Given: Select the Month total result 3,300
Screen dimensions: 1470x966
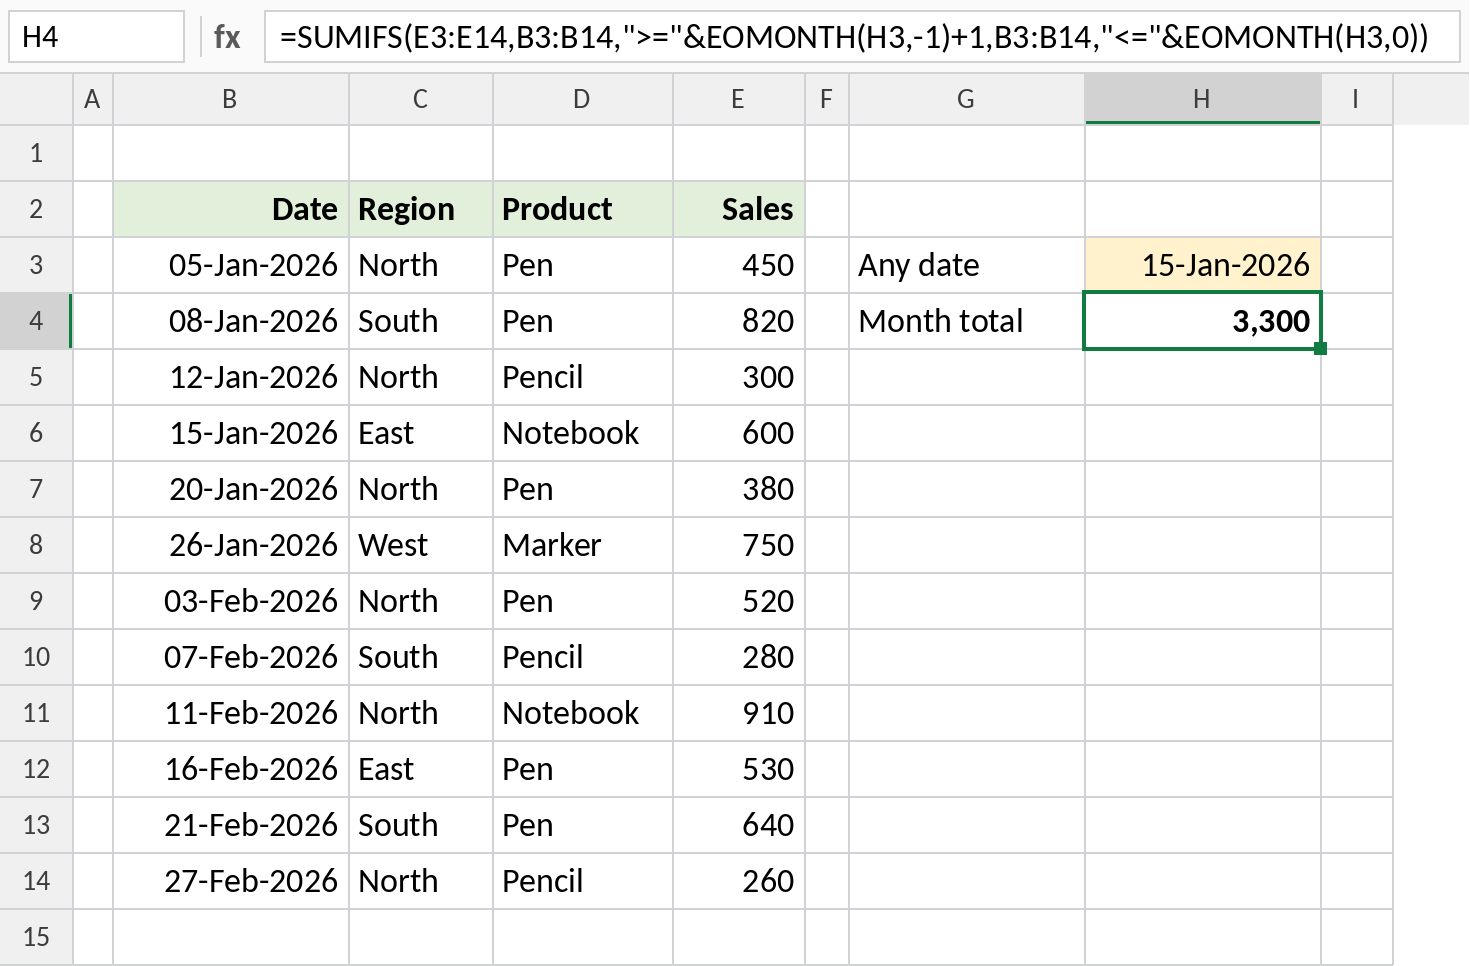Looking at the screenshot, I should 1203,321.
